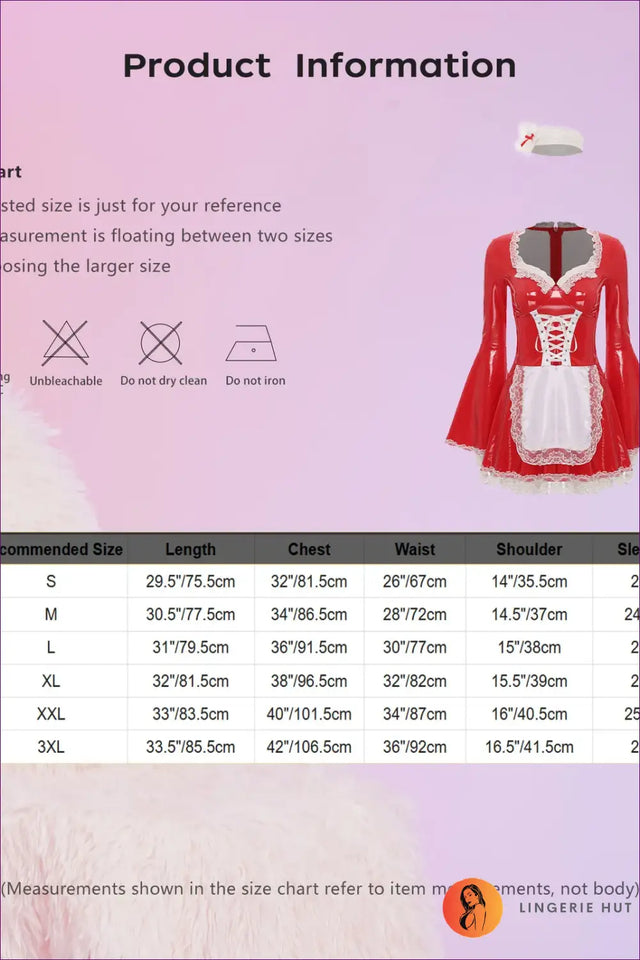Click the white headband product image
Viewport: 640px width, 960px height.
[x=549, y=139]
